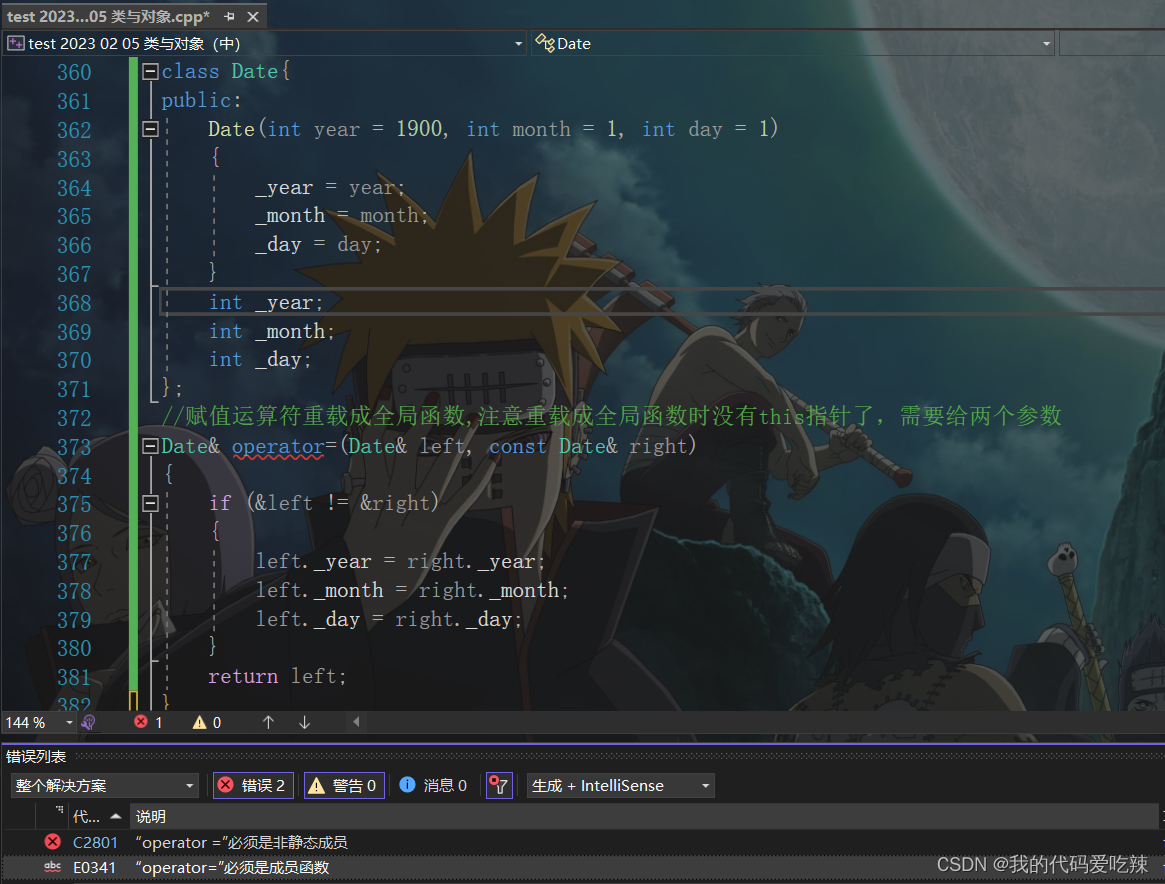Open the 整个解决方案 scope dropdown
This screenshot has height=884, width=1165.
tap(104, 785)
